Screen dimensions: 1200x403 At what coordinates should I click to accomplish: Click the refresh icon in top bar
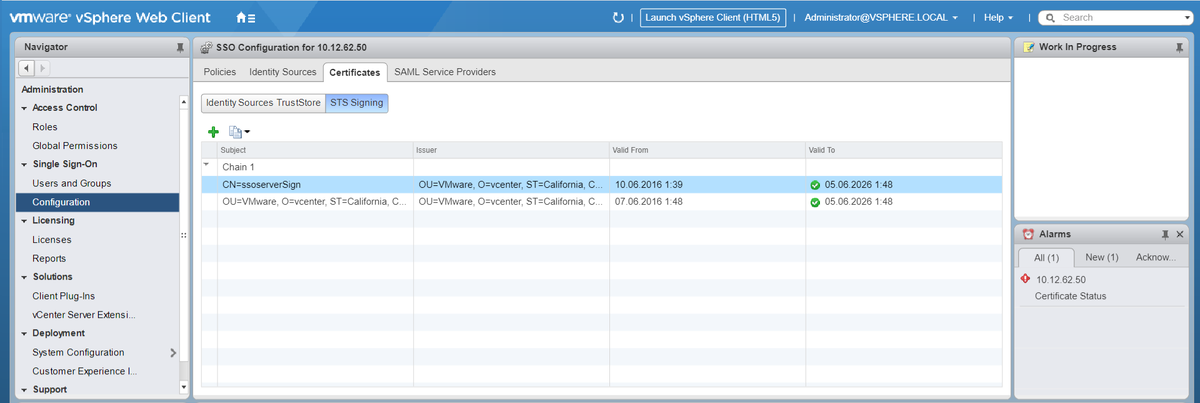click(x=618, y=17)
